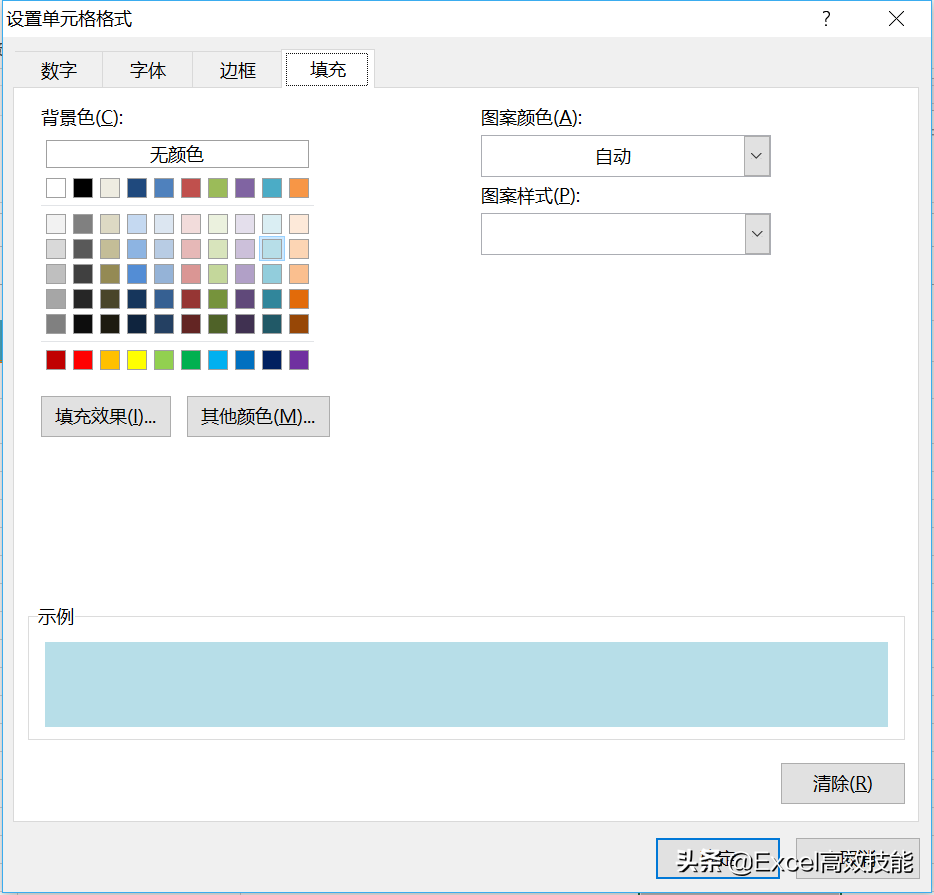Image resolution: width=934 pixels, height=895 pixels.
Task: Click the 图案样式 combo box field
Action: pyautogui.click(x=625, y=234)
